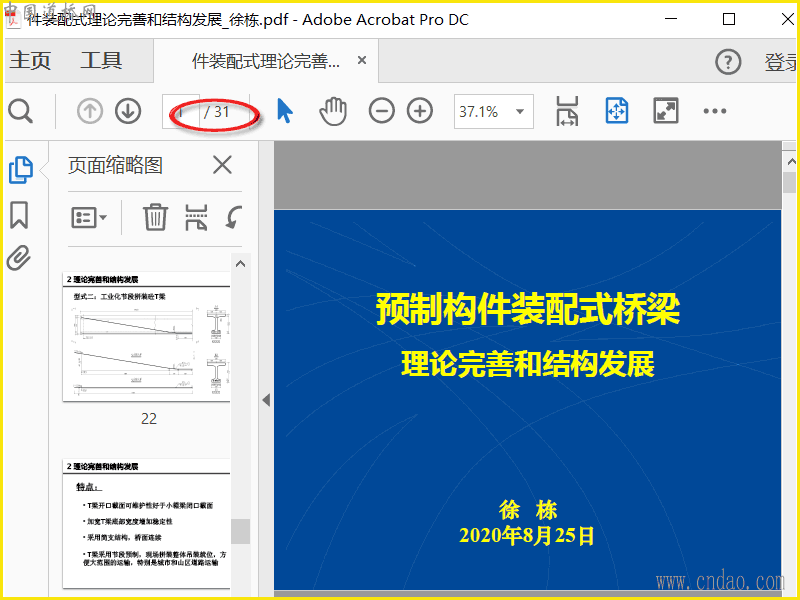800x600 pixels.
Task: Click the fit width scrolling icon
Action: (567, 111)
